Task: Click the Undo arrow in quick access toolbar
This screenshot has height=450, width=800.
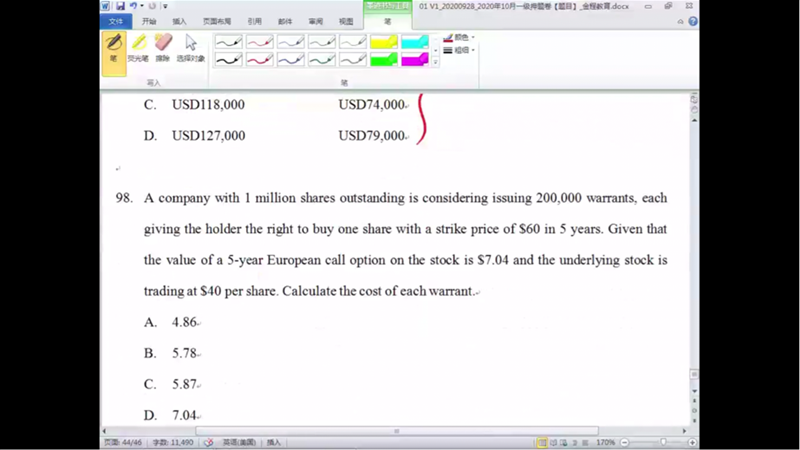Action: coord(133,6)
